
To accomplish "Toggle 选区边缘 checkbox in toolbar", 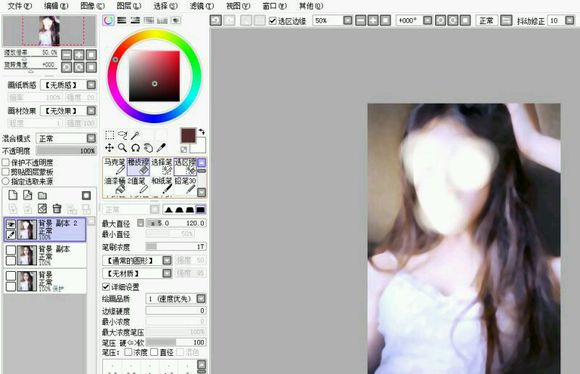I will point(273,21).
